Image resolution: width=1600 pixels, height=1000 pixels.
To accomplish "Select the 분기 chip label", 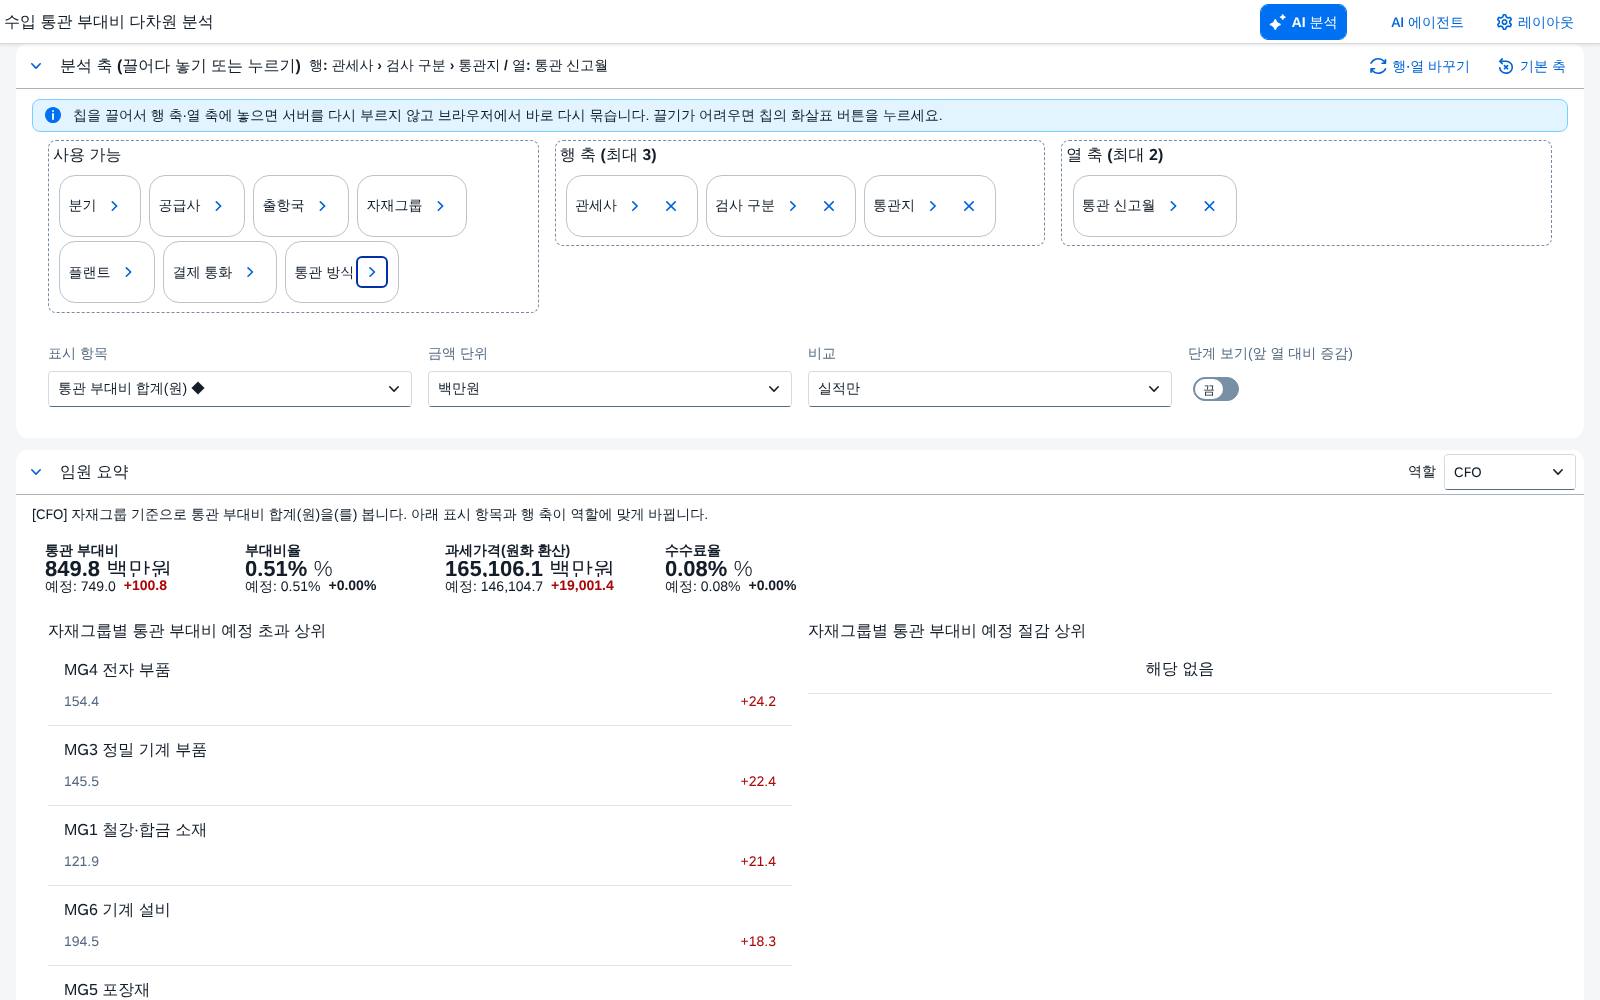I will [82, 206].
